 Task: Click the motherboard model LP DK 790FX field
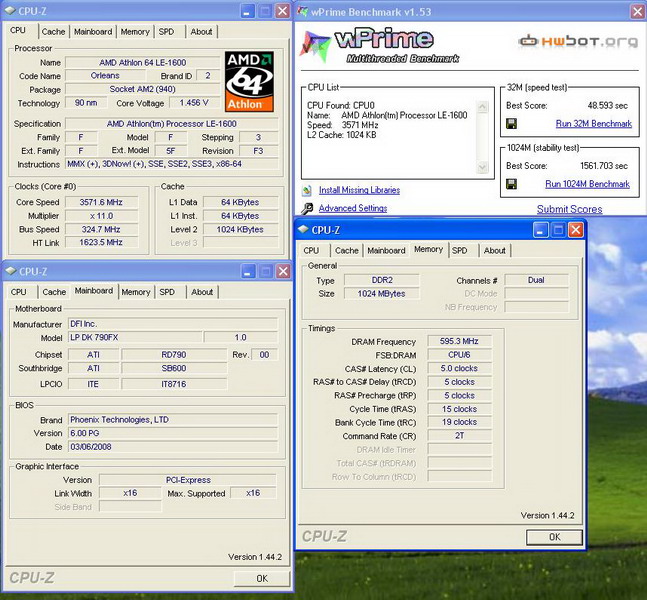(135, 338)
